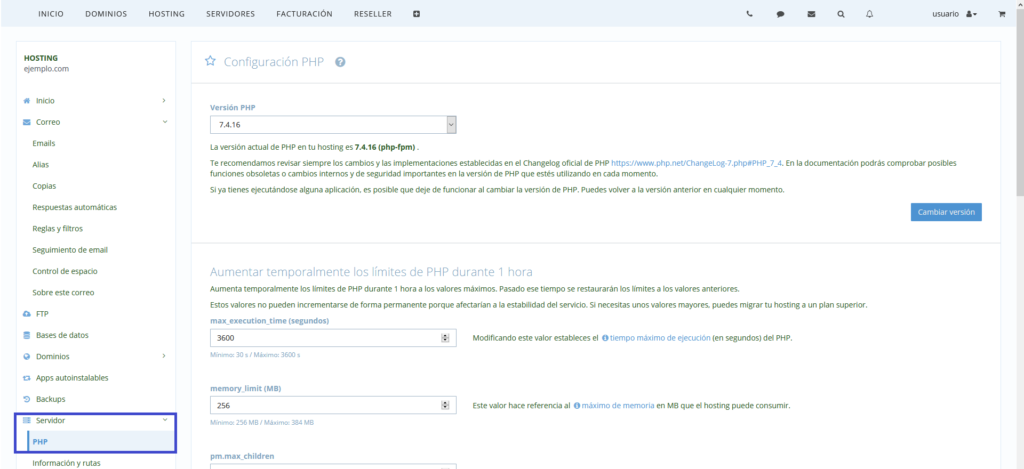Select Emails in the sidebar
Screen dimensions: 1024x469
coord(44,143)
